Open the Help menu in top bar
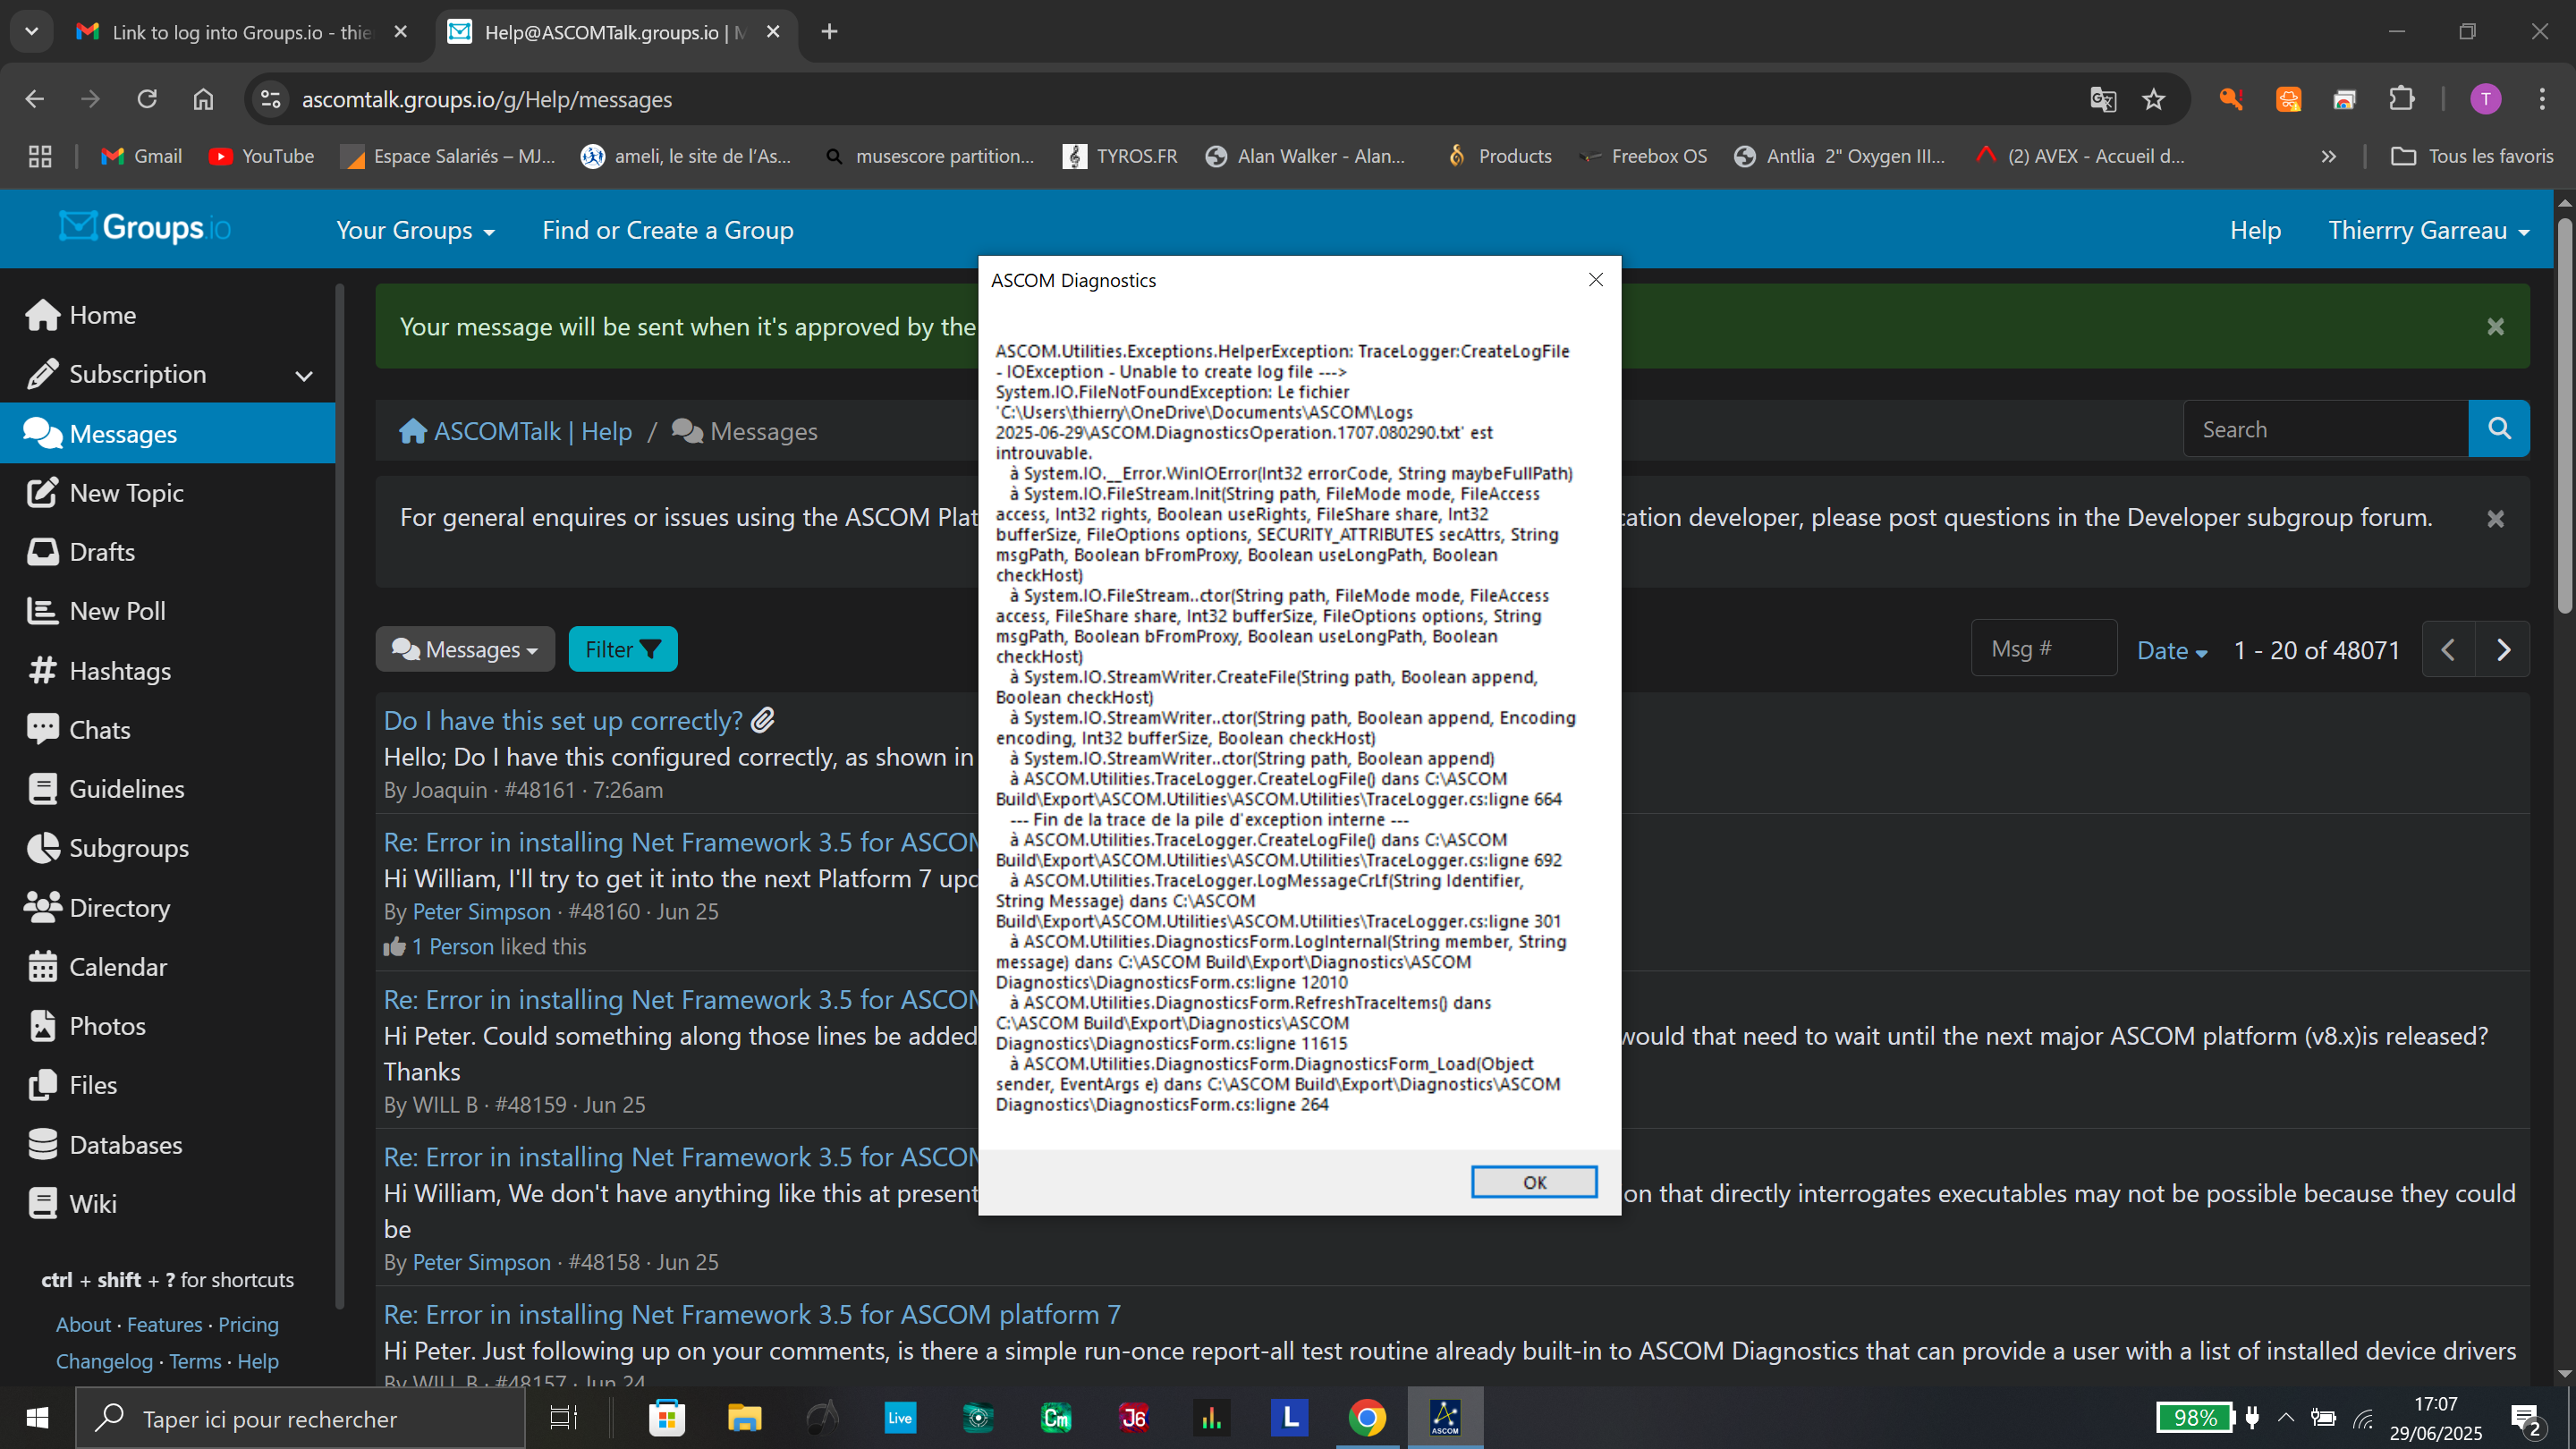2576x1449 pixels. tap(2254, 230)
